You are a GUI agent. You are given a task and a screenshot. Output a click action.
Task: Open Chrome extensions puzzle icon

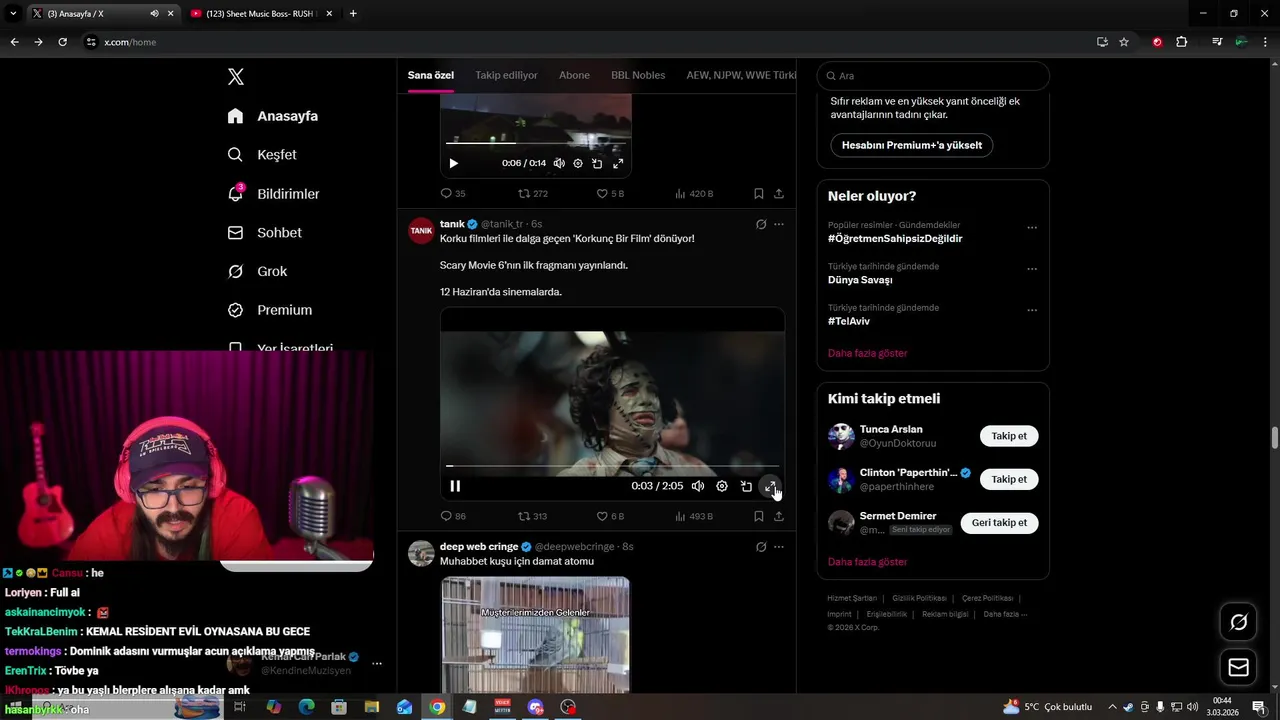pos(1181,42)
